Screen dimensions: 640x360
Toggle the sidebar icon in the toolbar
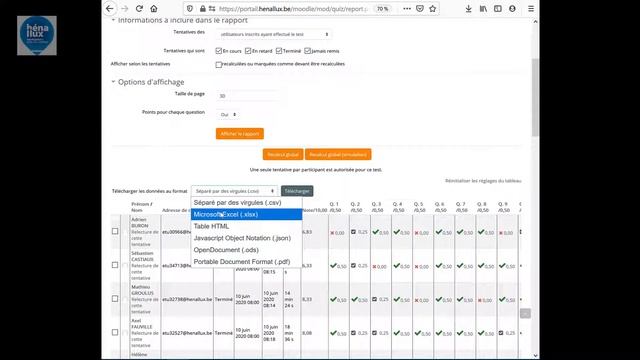click(x=498, y=9)
